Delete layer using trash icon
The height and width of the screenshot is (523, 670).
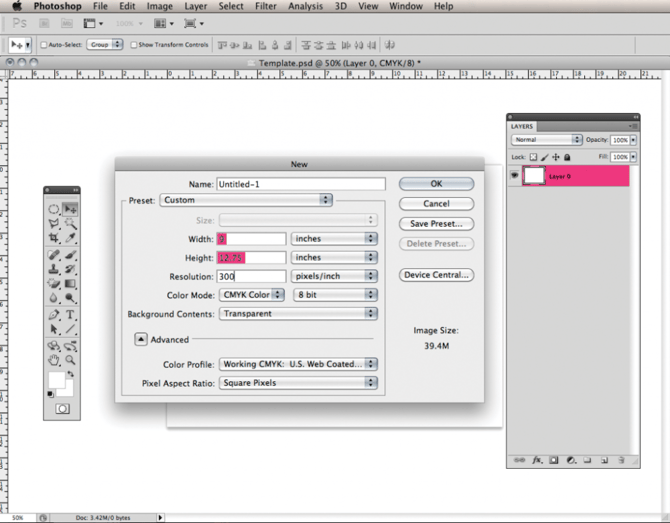pos(621,460)
